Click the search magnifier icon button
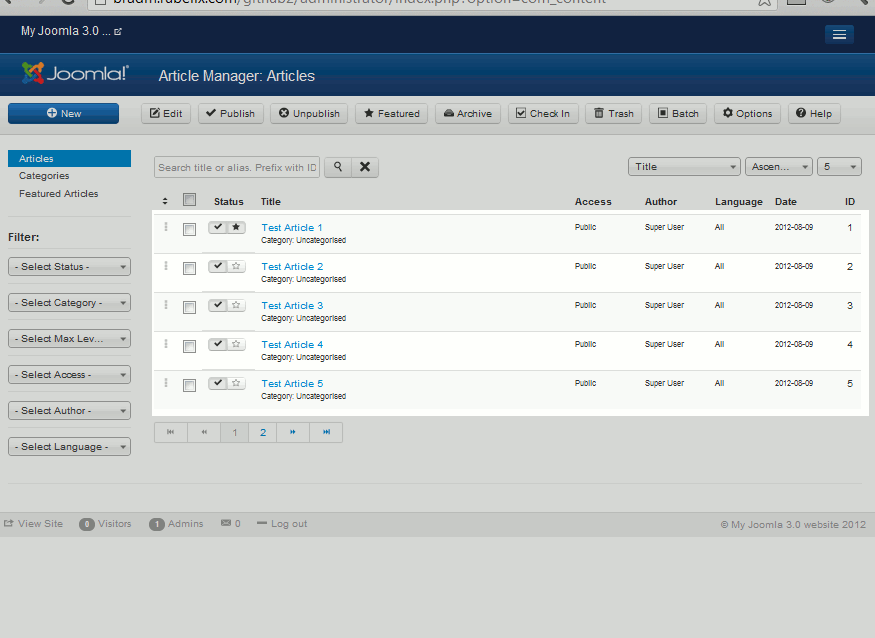This screenshot has width=875, height=638. click(338, 167)
